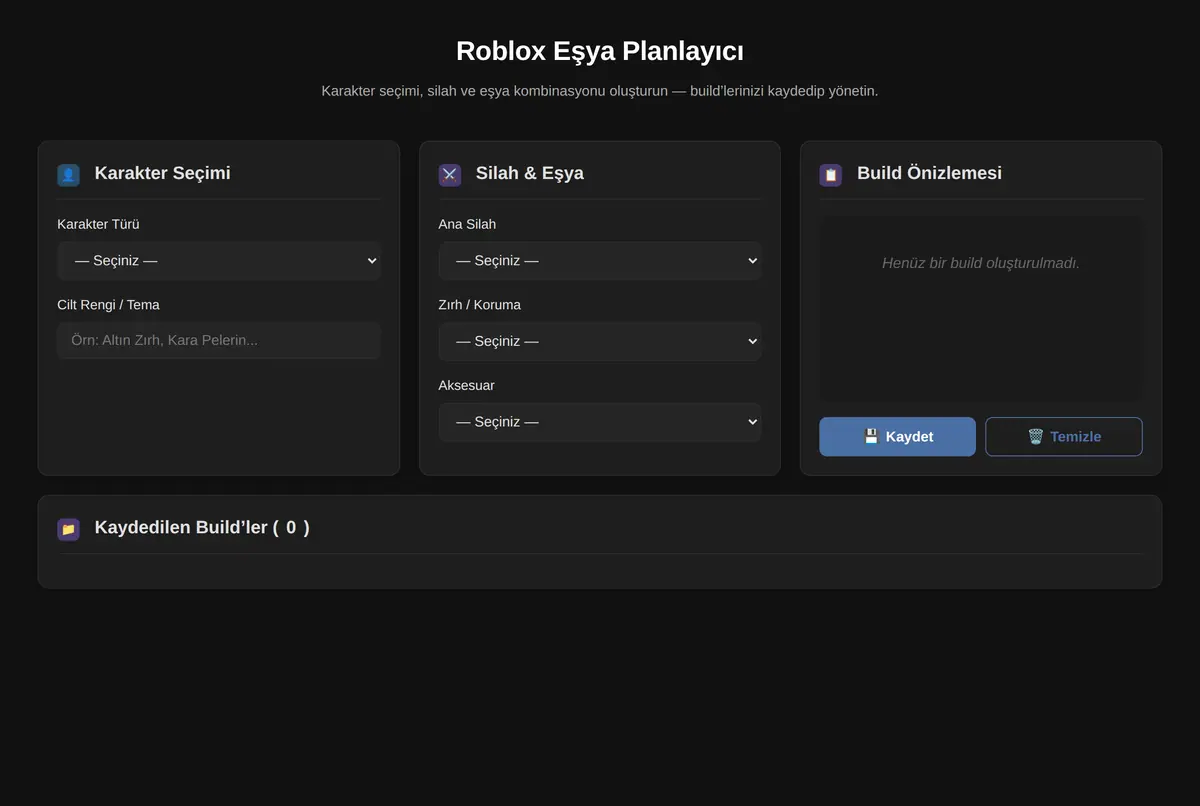Viewport: 1200px width, 806px height.
Task: Click the Karakter Türü label
Action: 98,224
